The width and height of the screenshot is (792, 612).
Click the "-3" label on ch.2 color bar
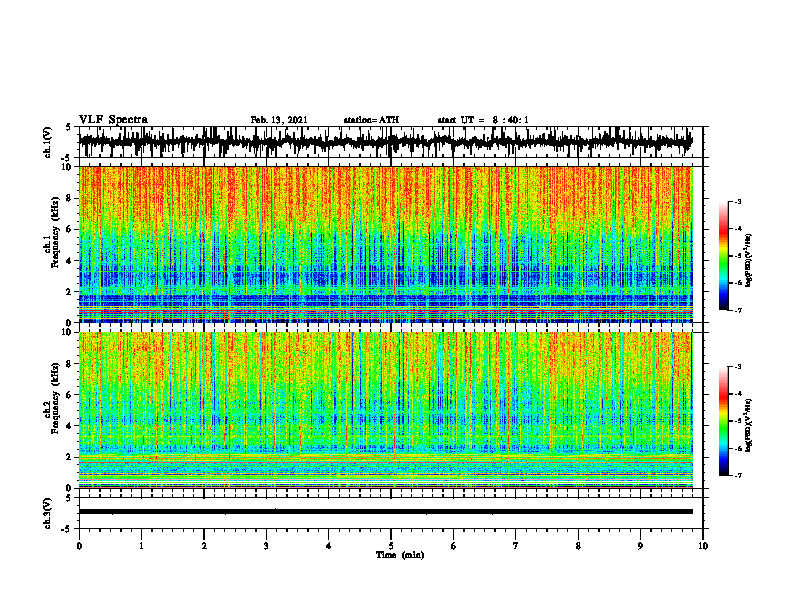pos(738,367)
